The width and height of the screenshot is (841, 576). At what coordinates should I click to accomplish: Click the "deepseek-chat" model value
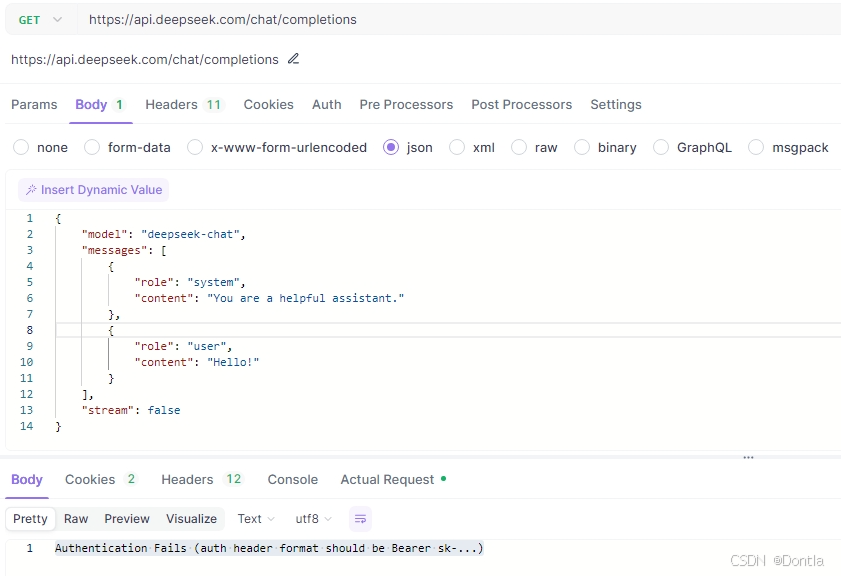(x=190, y=234)
